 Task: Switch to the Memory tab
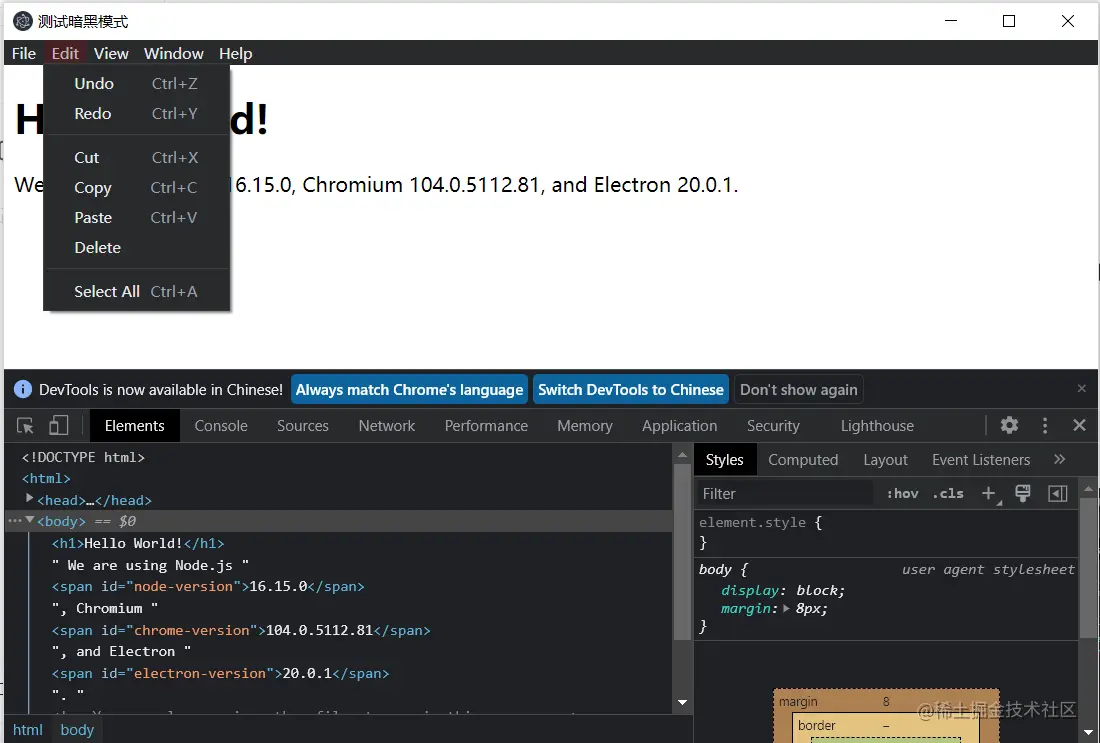(584, 426)
